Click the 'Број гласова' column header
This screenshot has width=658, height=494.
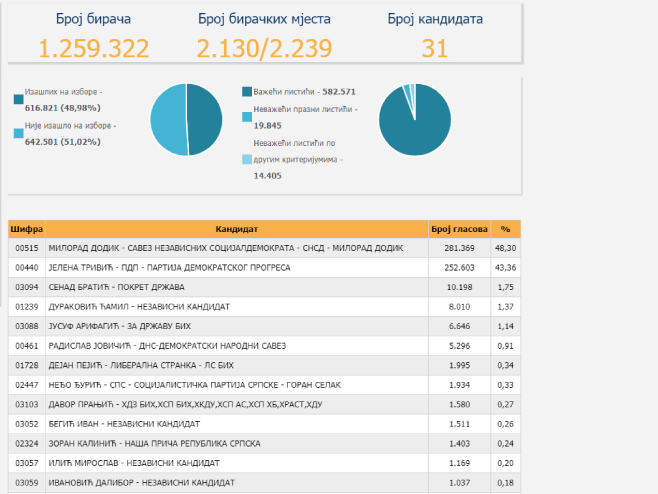(x=457, y=229)
